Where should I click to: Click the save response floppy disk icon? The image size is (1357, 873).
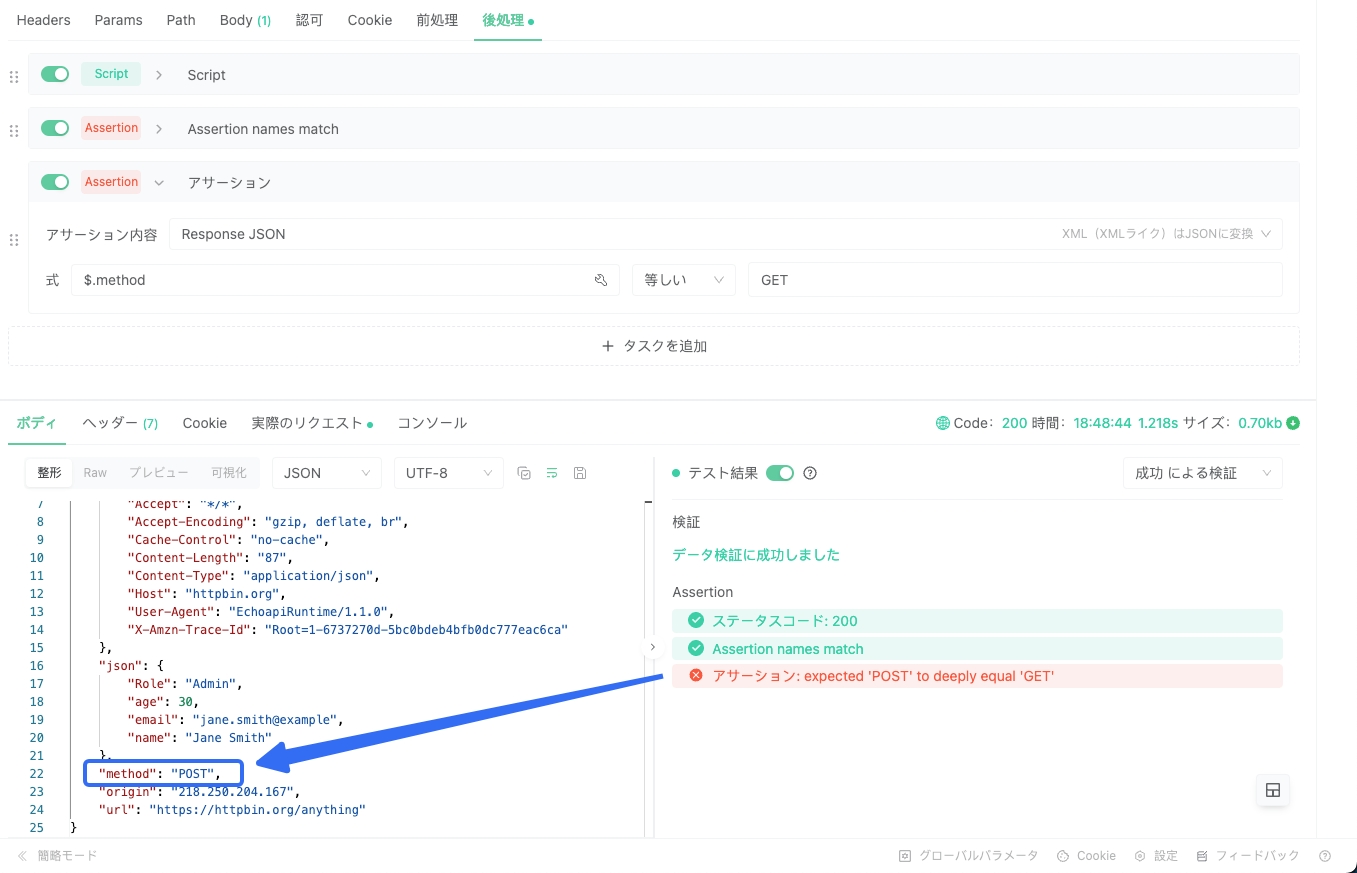point(580,473)
